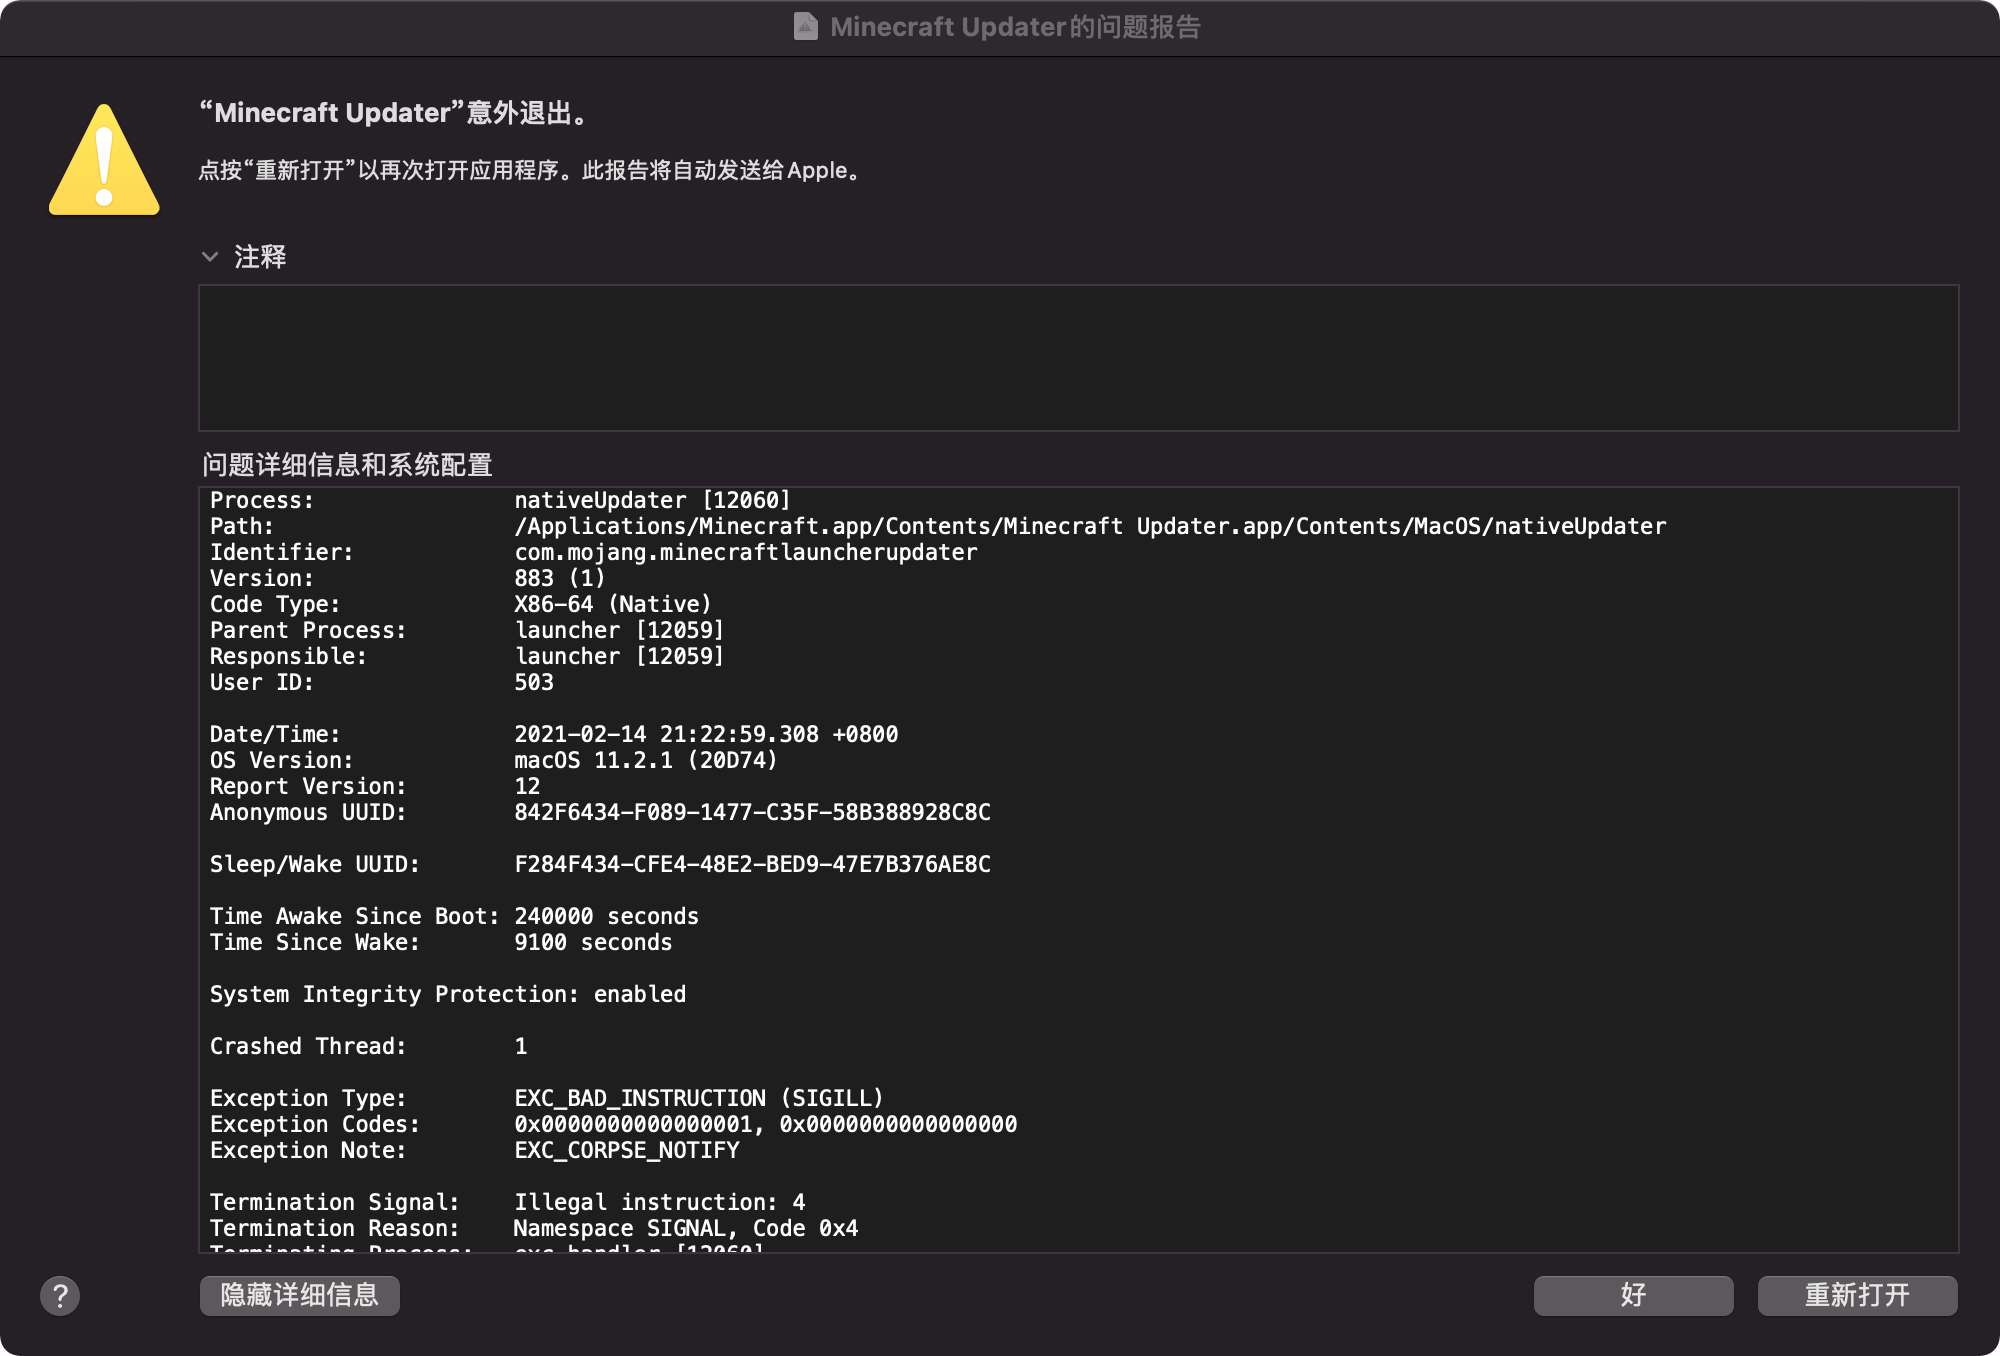Image resolution: width=2000 pixels, height=1356 pixels.
Task: Click the yellow warning triangle icon
Action: (x=104, y=163)
